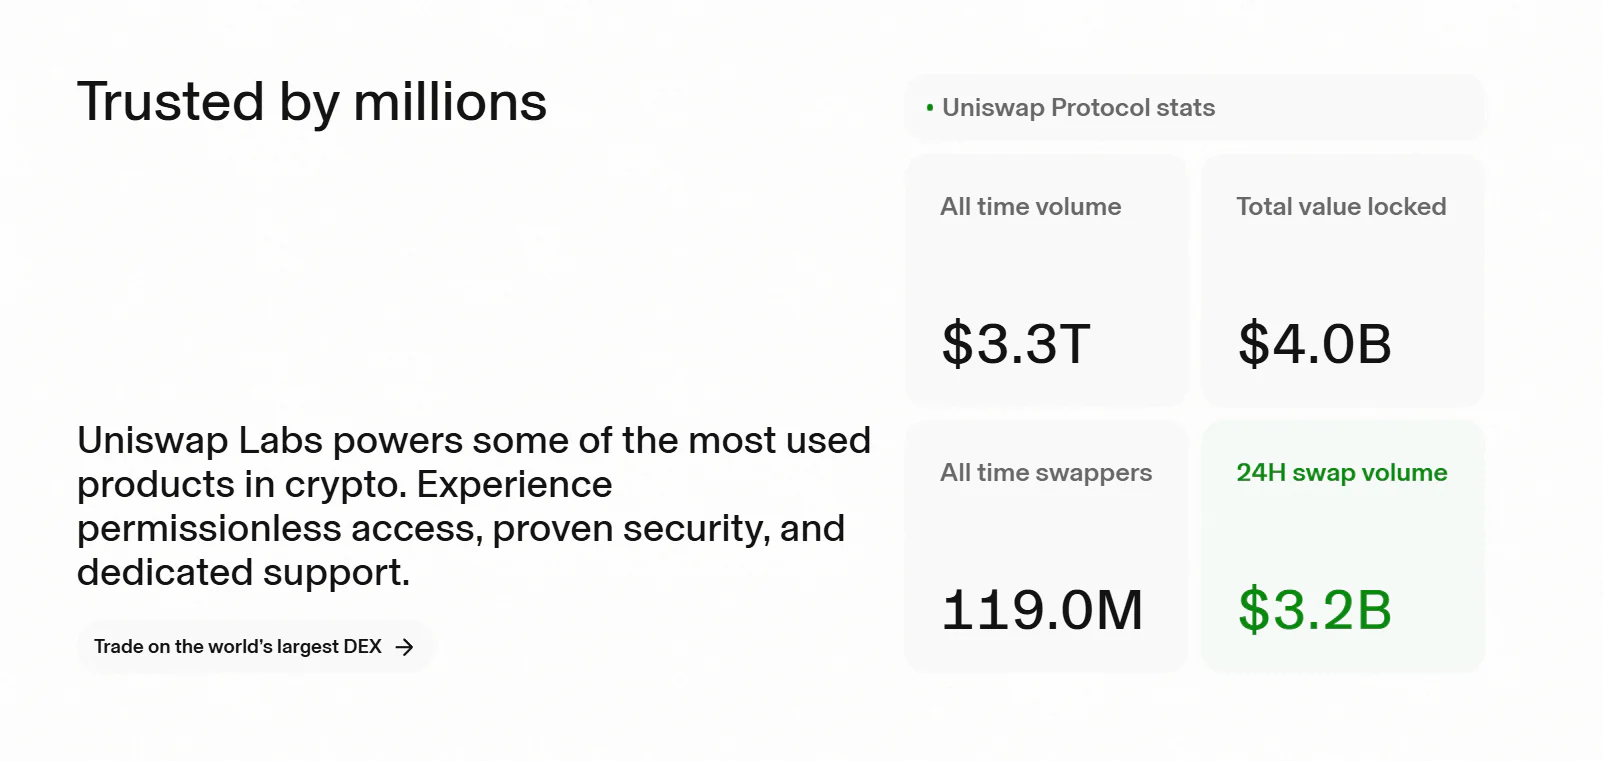Click the green dot before Uniswap Protocol stats
The width and height of the screenshot is (1603, 761).
click(930, 108)
